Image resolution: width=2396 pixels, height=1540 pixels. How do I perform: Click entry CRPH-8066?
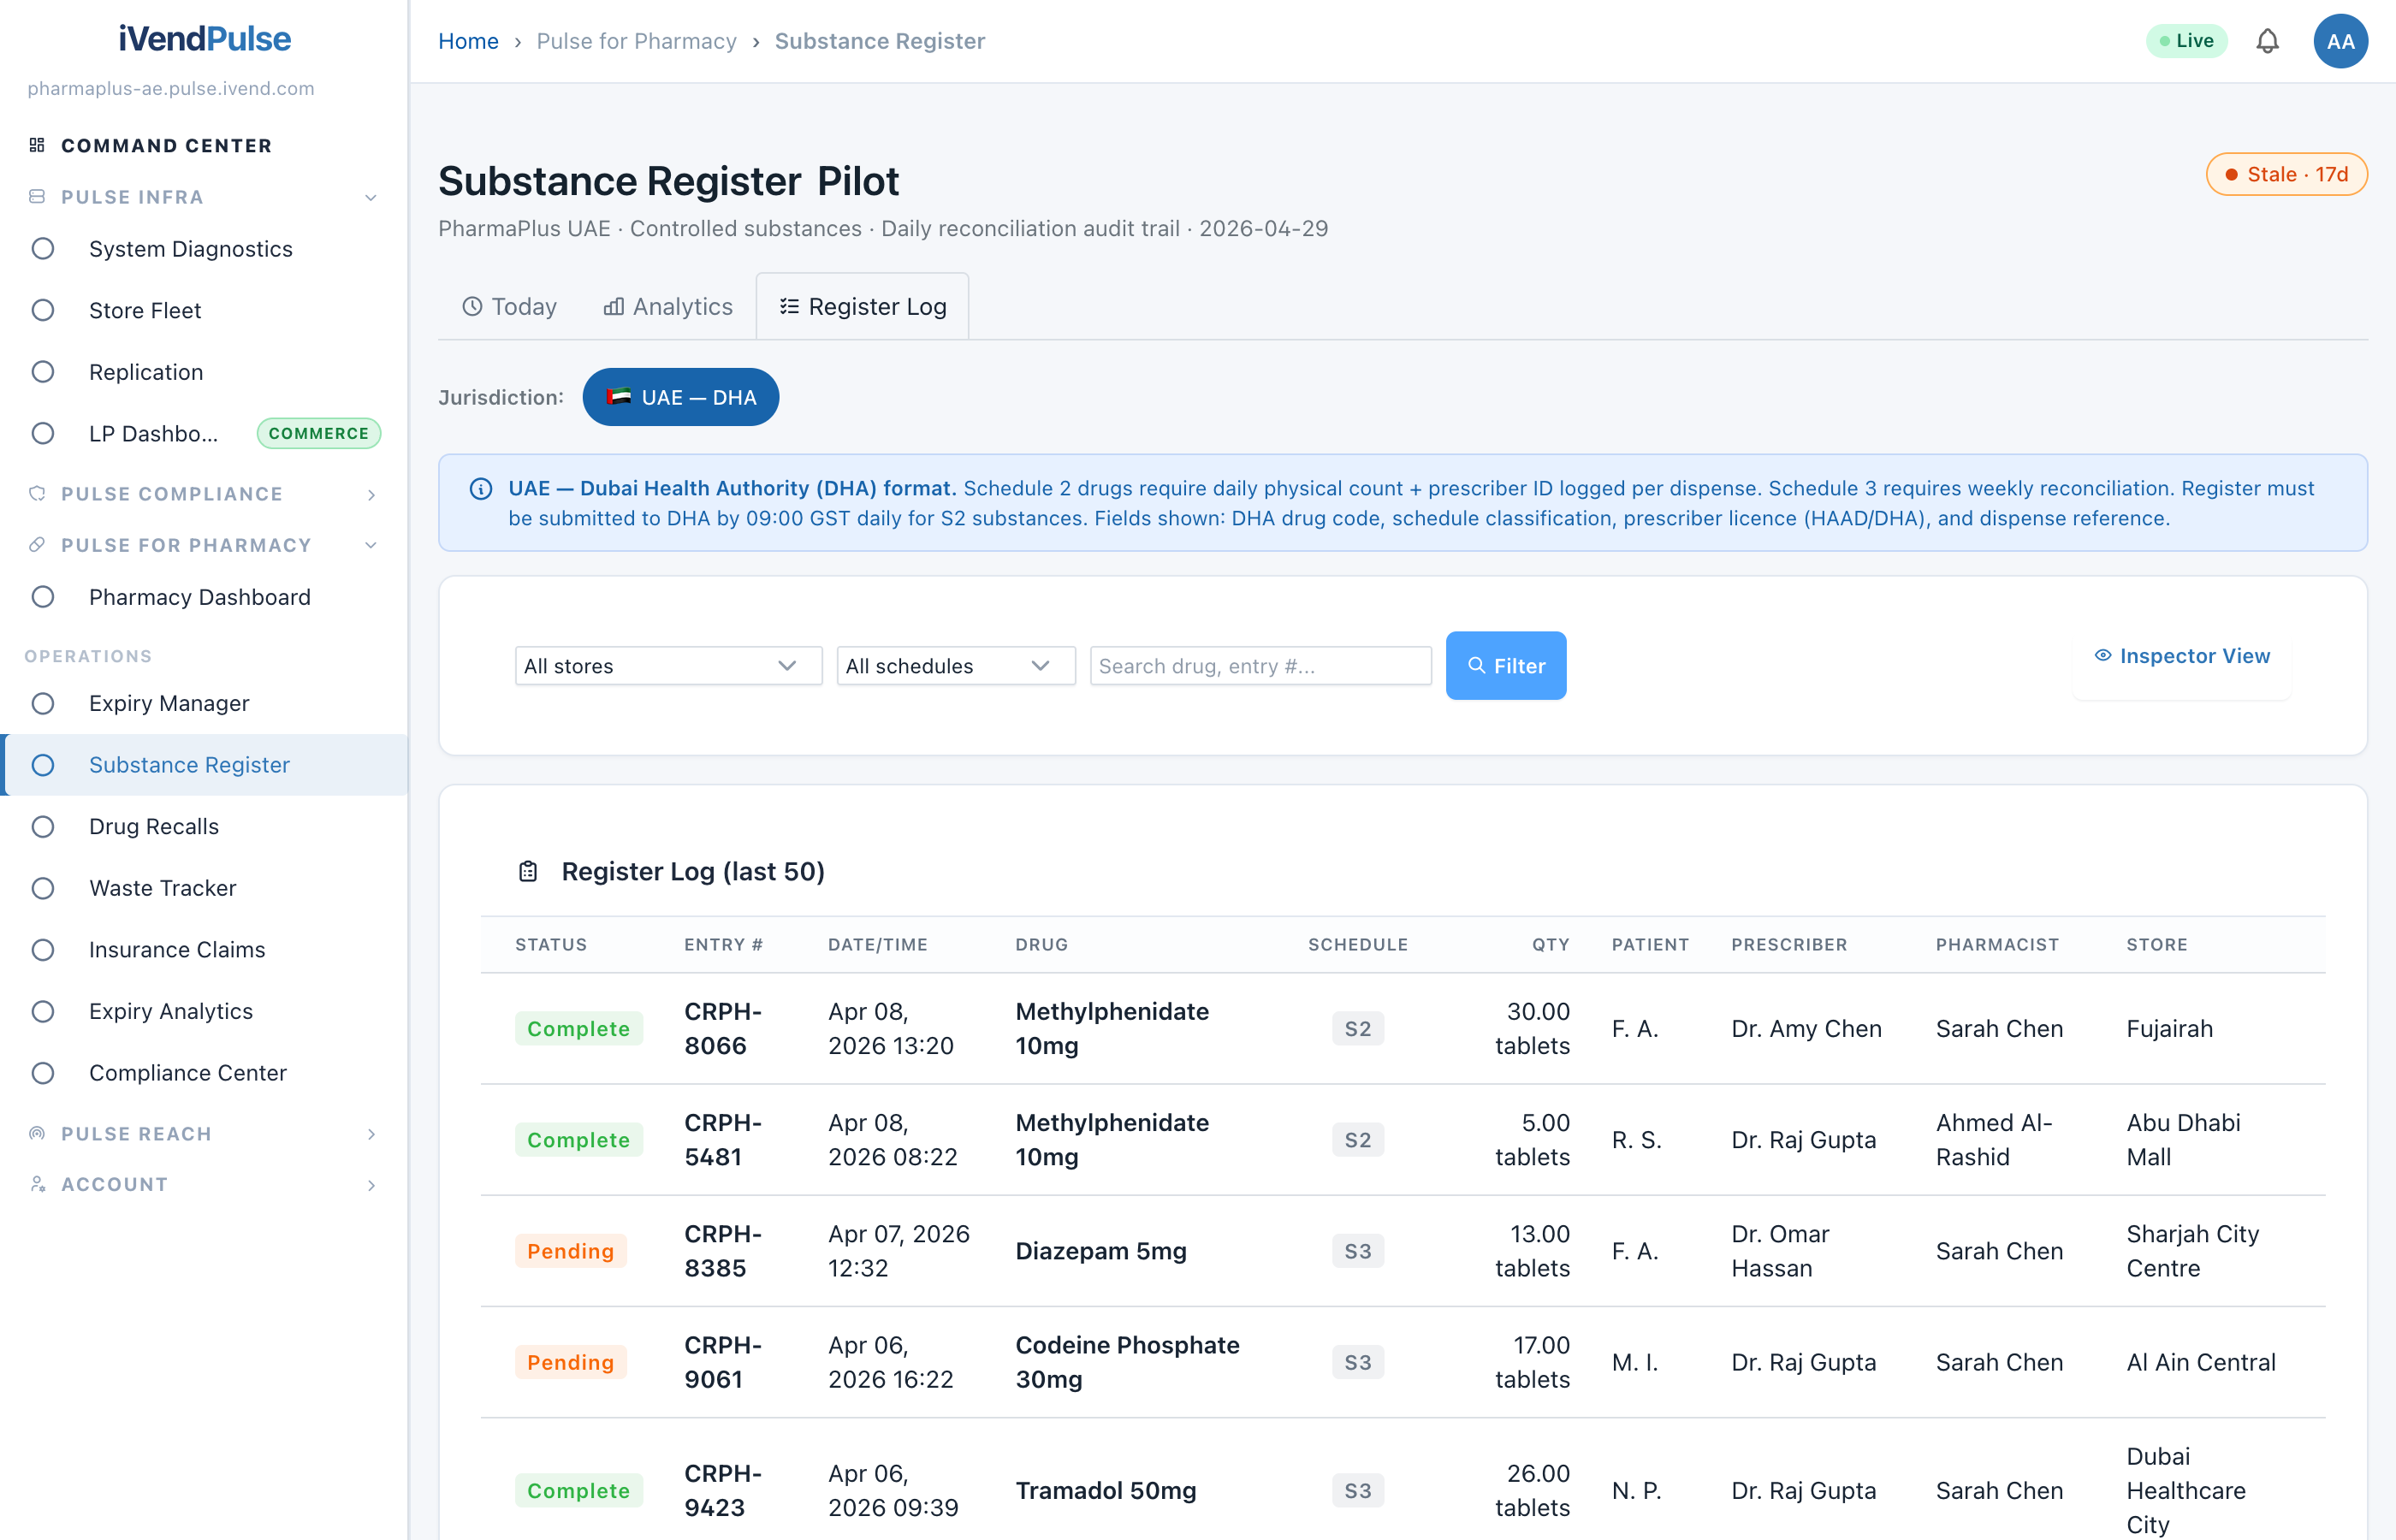(723, 1028)
